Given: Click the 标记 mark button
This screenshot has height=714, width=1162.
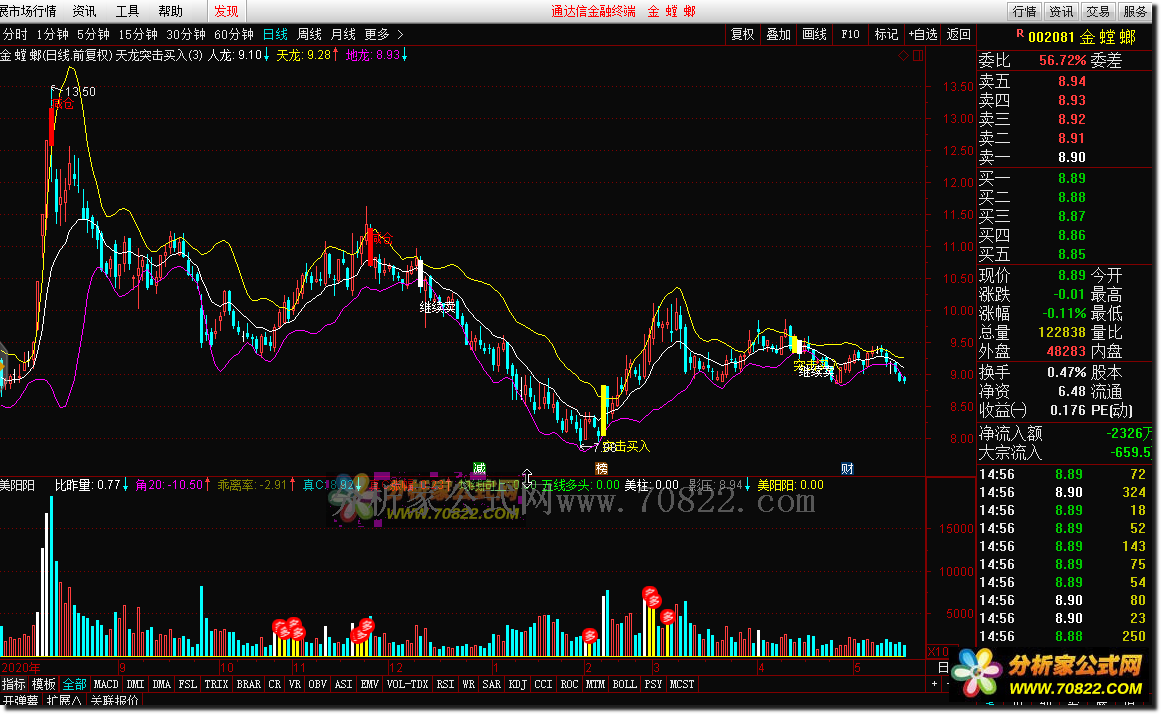Looking at the screenshot, I should click(x=886, y=34).
